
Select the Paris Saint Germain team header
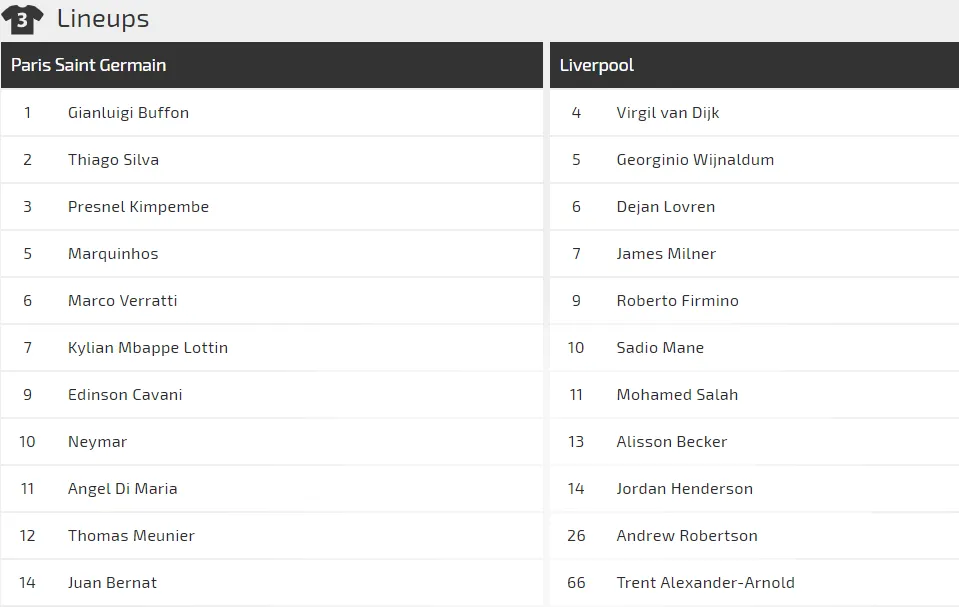[272, 65]
